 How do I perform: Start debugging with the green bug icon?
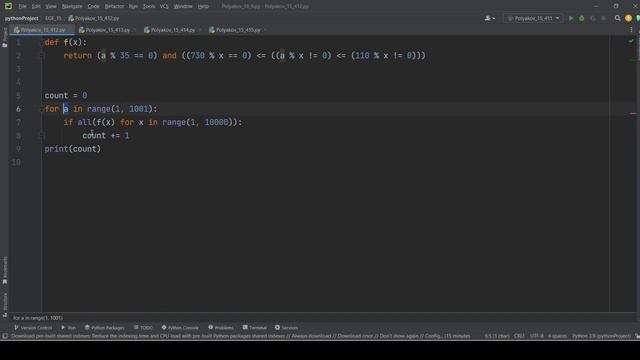582,18
